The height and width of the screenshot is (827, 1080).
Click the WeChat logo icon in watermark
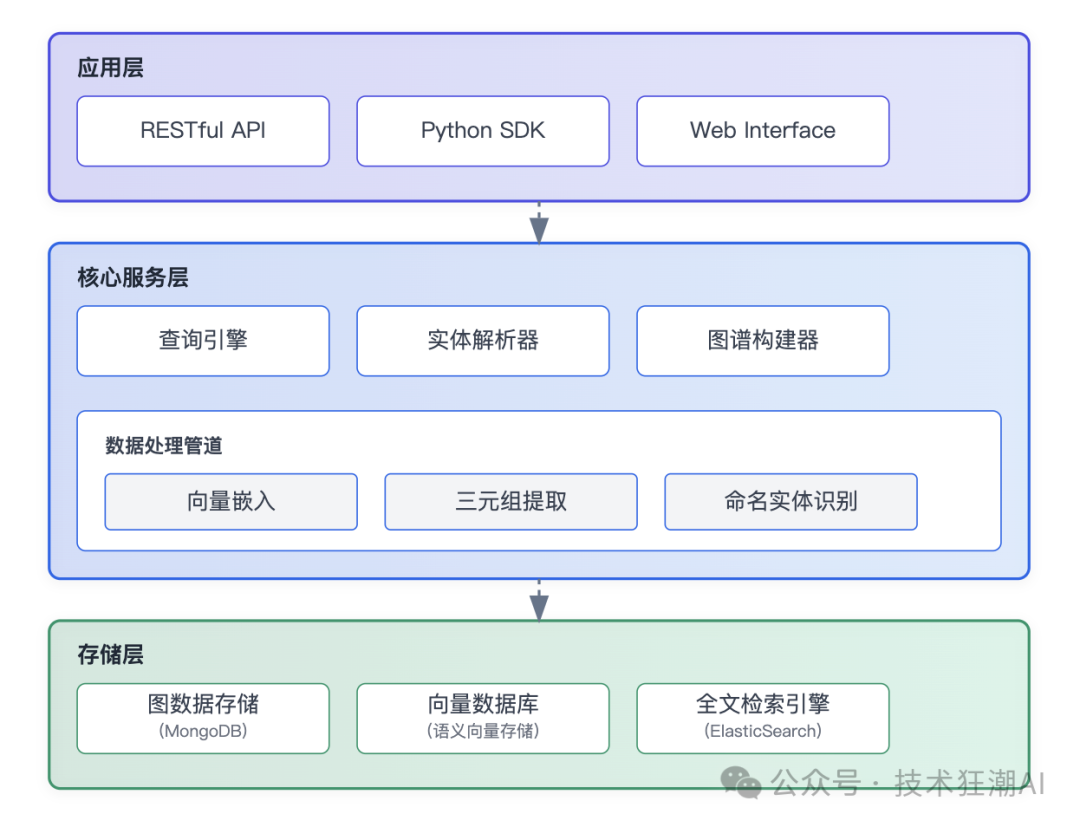click(x=743, y=782)
